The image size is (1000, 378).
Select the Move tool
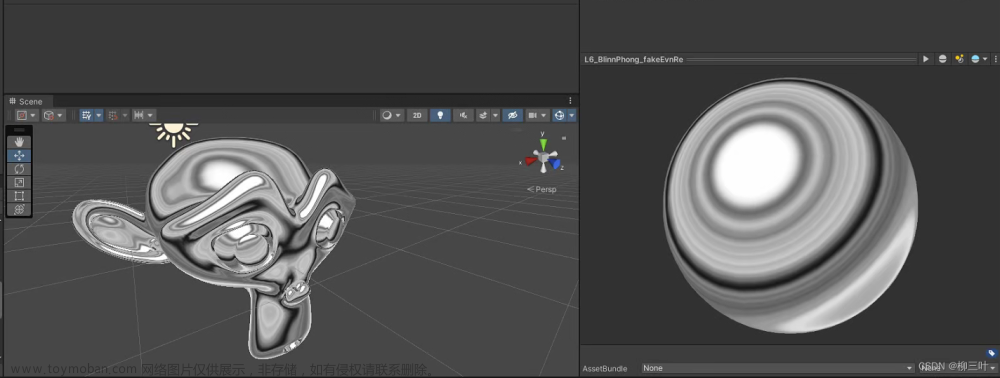pos(19,156)
